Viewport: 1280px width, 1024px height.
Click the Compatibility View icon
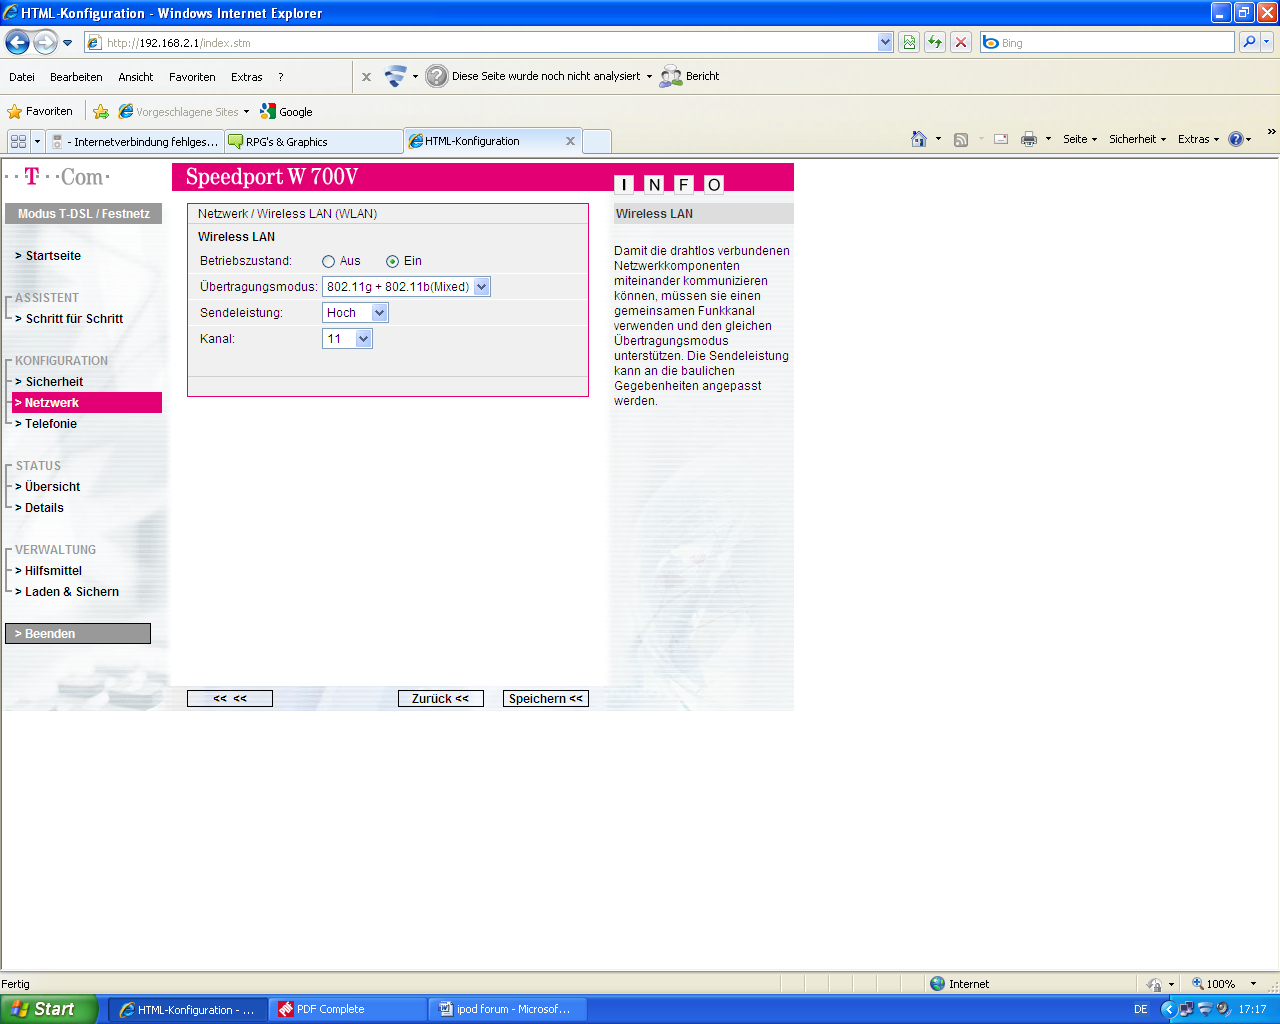(x=909, y=42)
